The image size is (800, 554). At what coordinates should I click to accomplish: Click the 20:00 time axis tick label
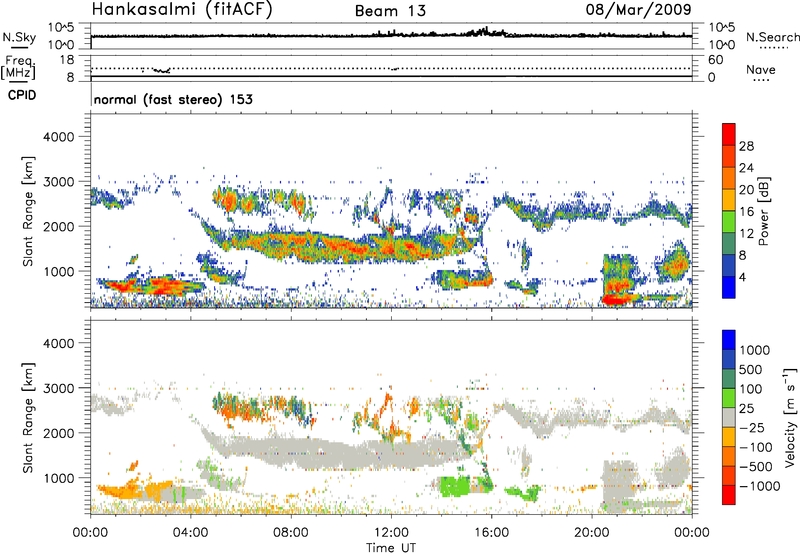592,533
